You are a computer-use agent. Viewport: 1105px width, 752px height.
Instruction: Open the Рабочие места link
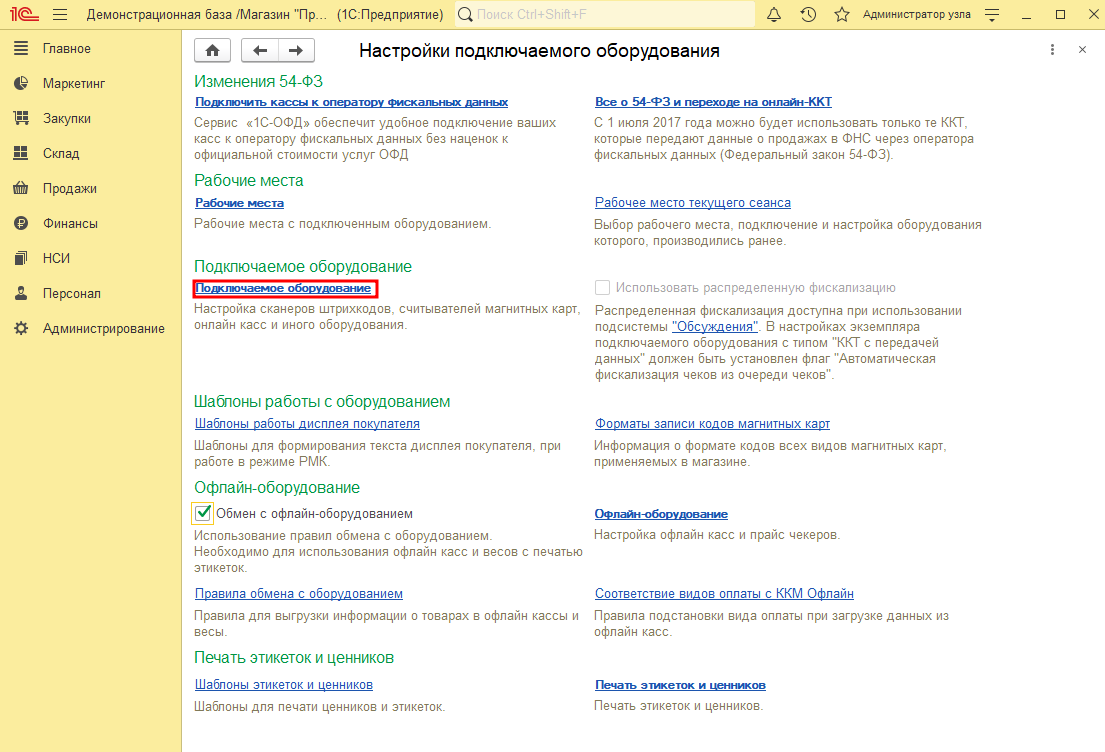(239, 203)
